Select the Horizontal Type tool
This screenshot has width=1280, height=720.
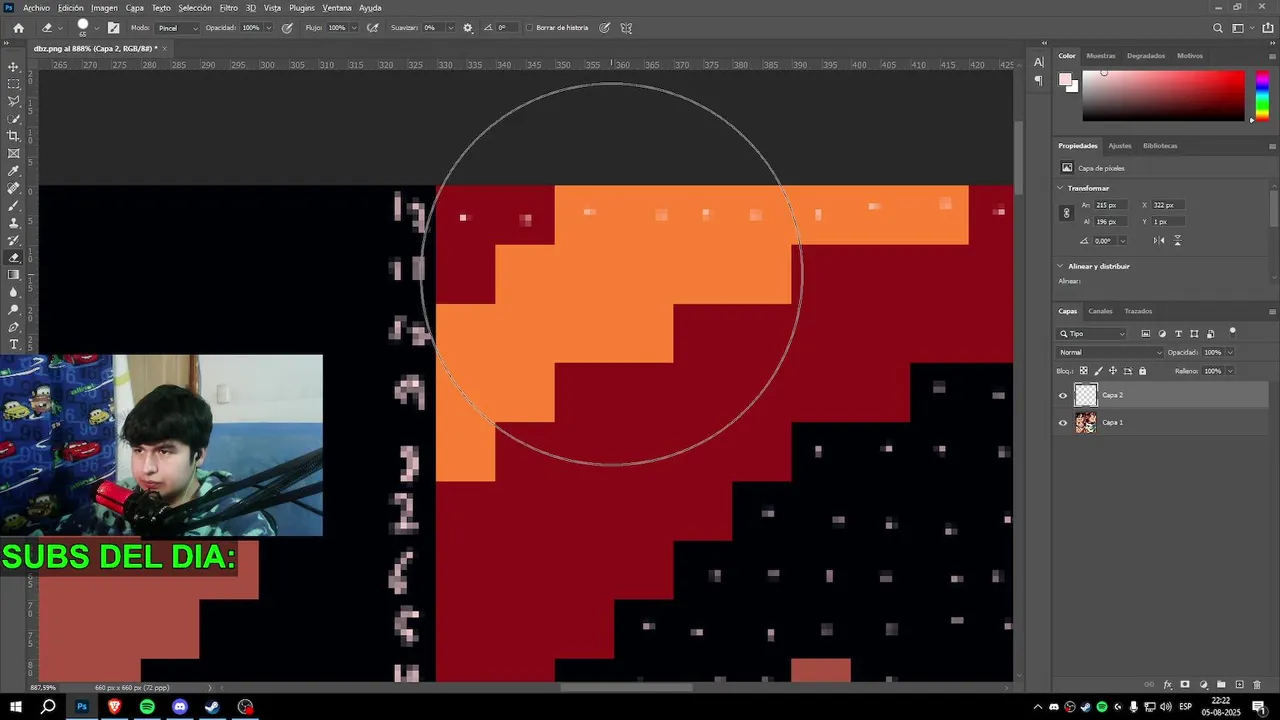click(14, 344)
